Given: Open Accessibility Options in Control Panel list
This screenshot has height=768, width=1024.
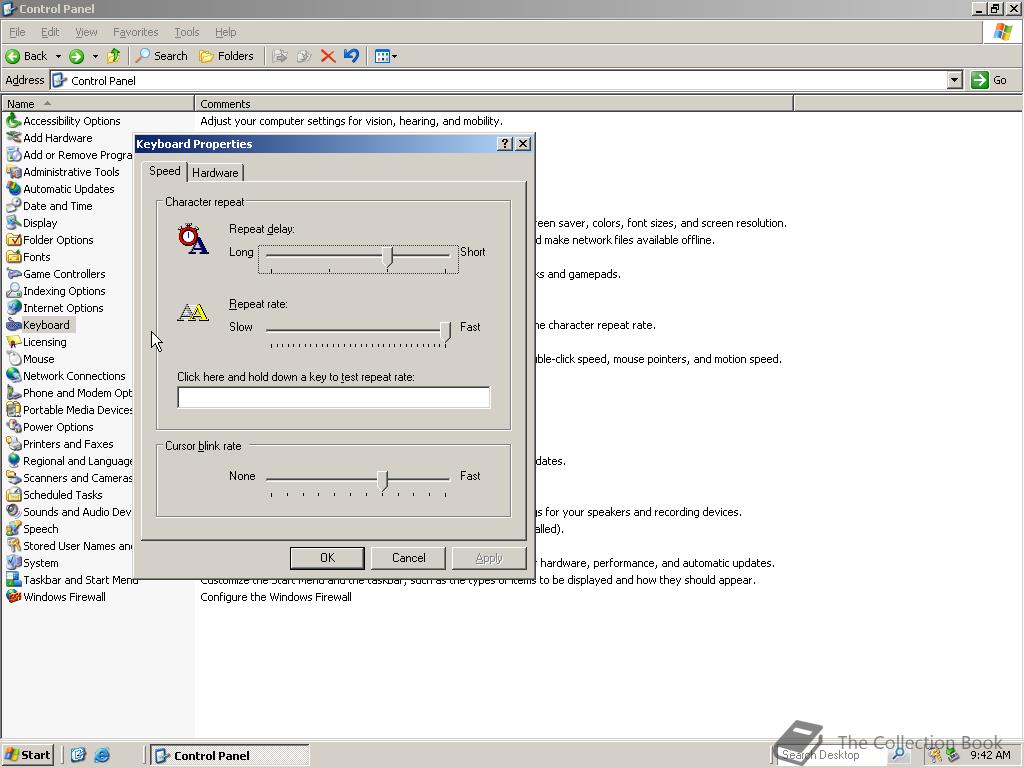Looking at the screenshot, I should coord(63,121).
